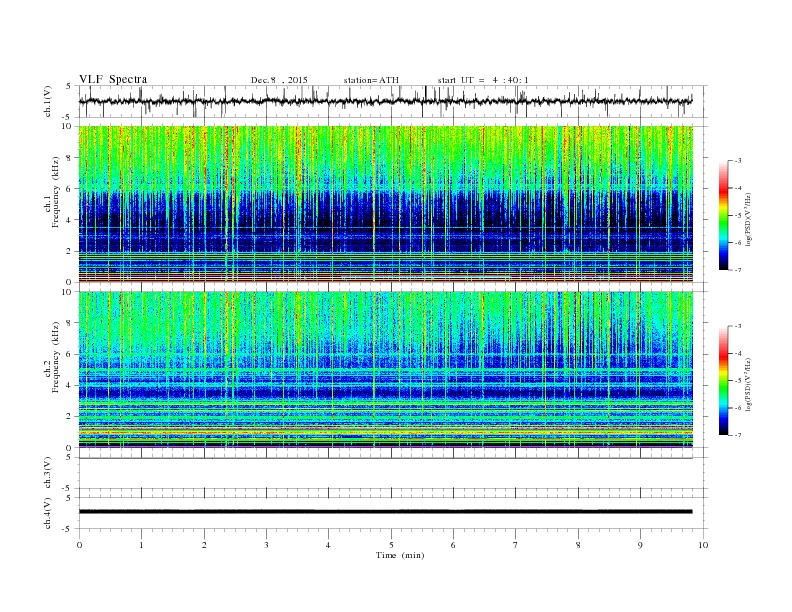Screen dimensions: 792x612
Task: Click the "2" kHz tick on ch.2 frequency axis
Action: (70, 416)
